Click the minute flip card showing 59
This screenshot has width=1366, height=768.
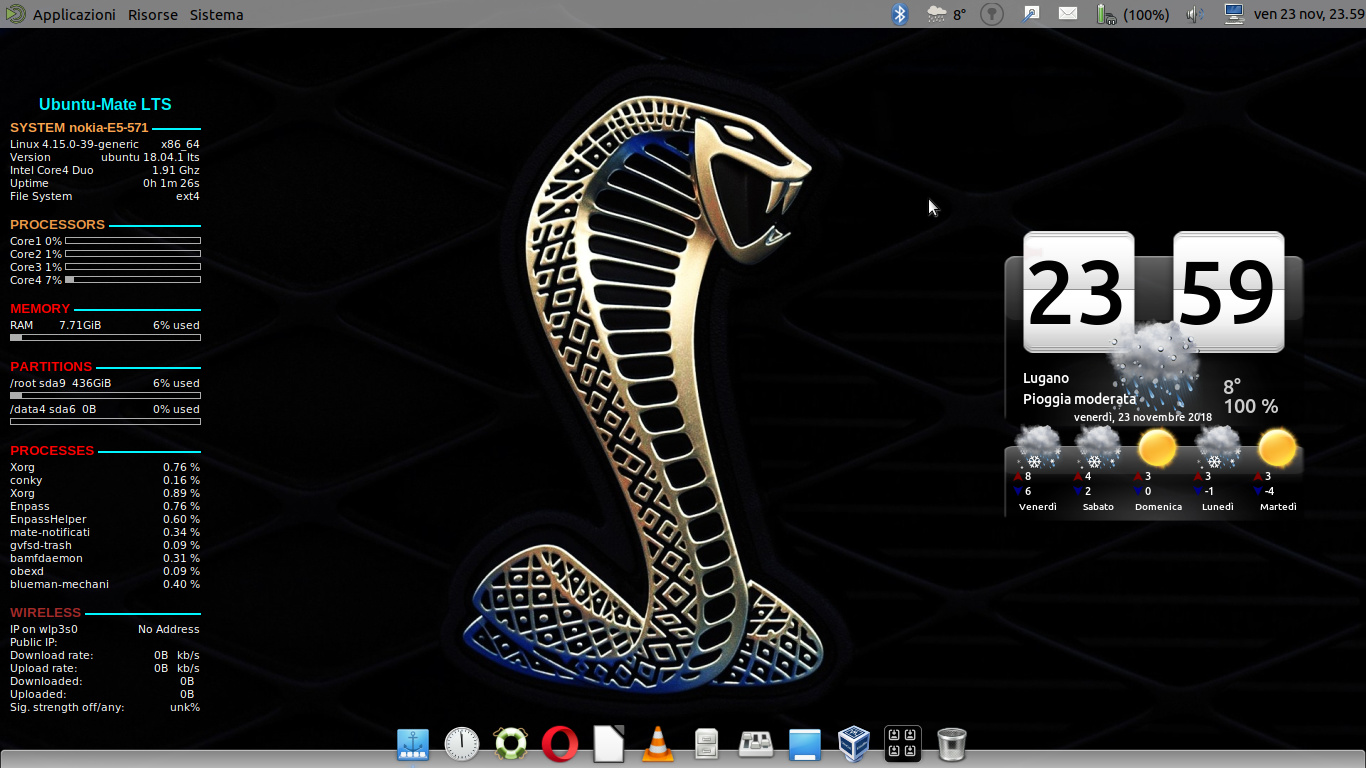[1228, 292]
